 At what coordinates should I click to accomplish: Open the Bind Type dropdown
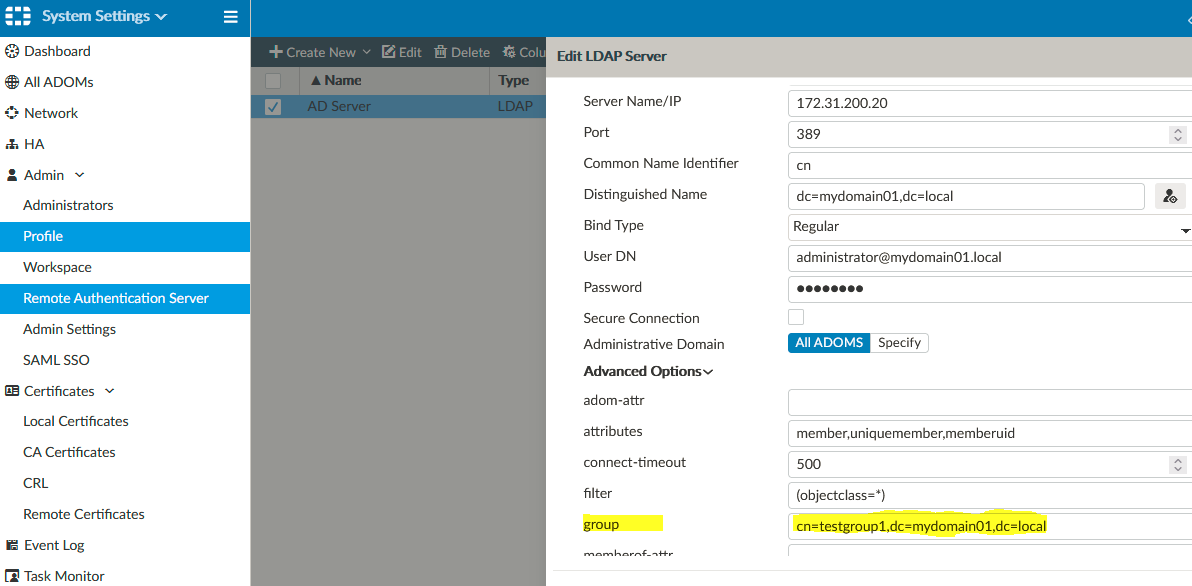click(x=988, y=227)
